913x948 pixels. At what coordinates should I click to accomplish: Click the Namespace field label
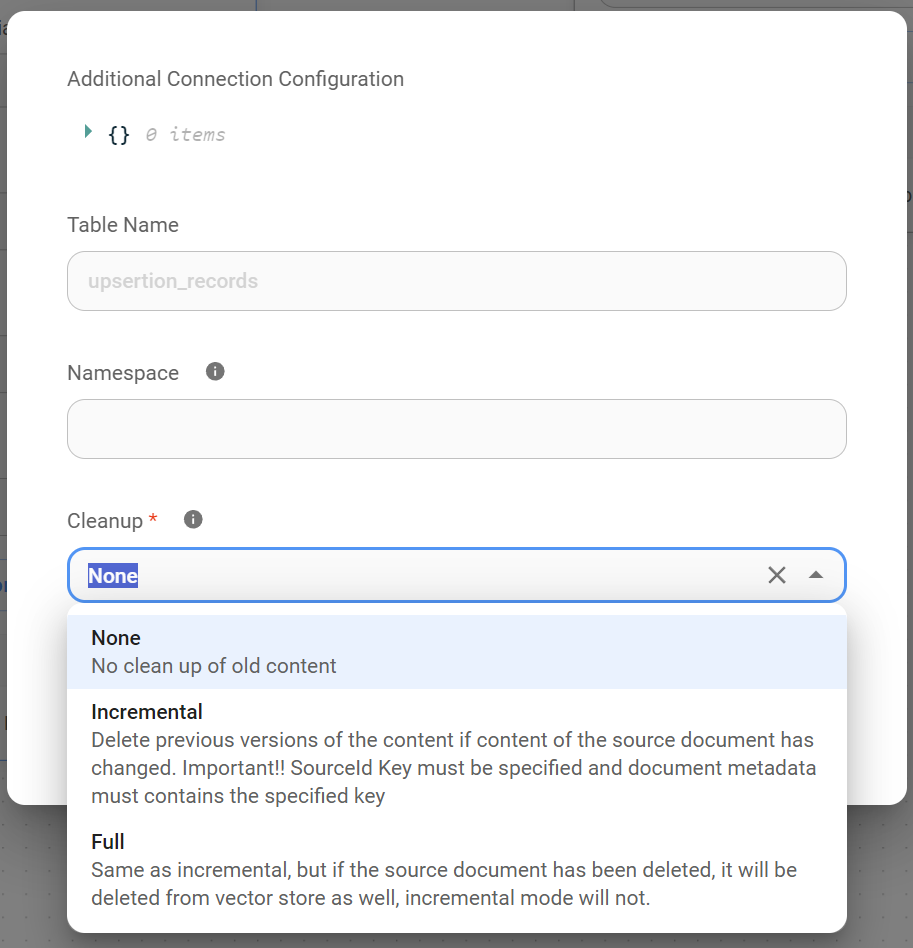click(x=123, y=373)
